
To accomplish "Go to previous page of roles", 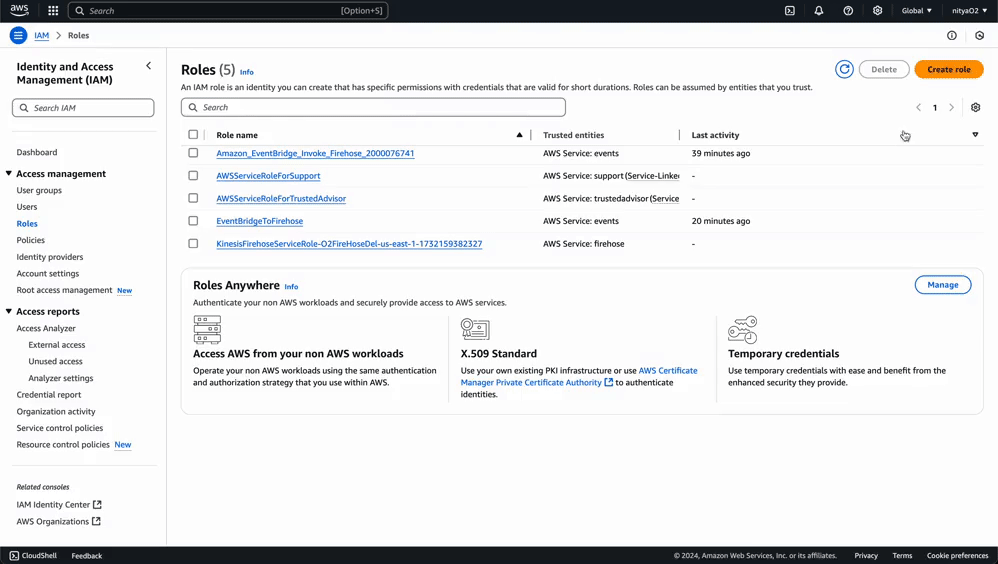I will [918, 108].
